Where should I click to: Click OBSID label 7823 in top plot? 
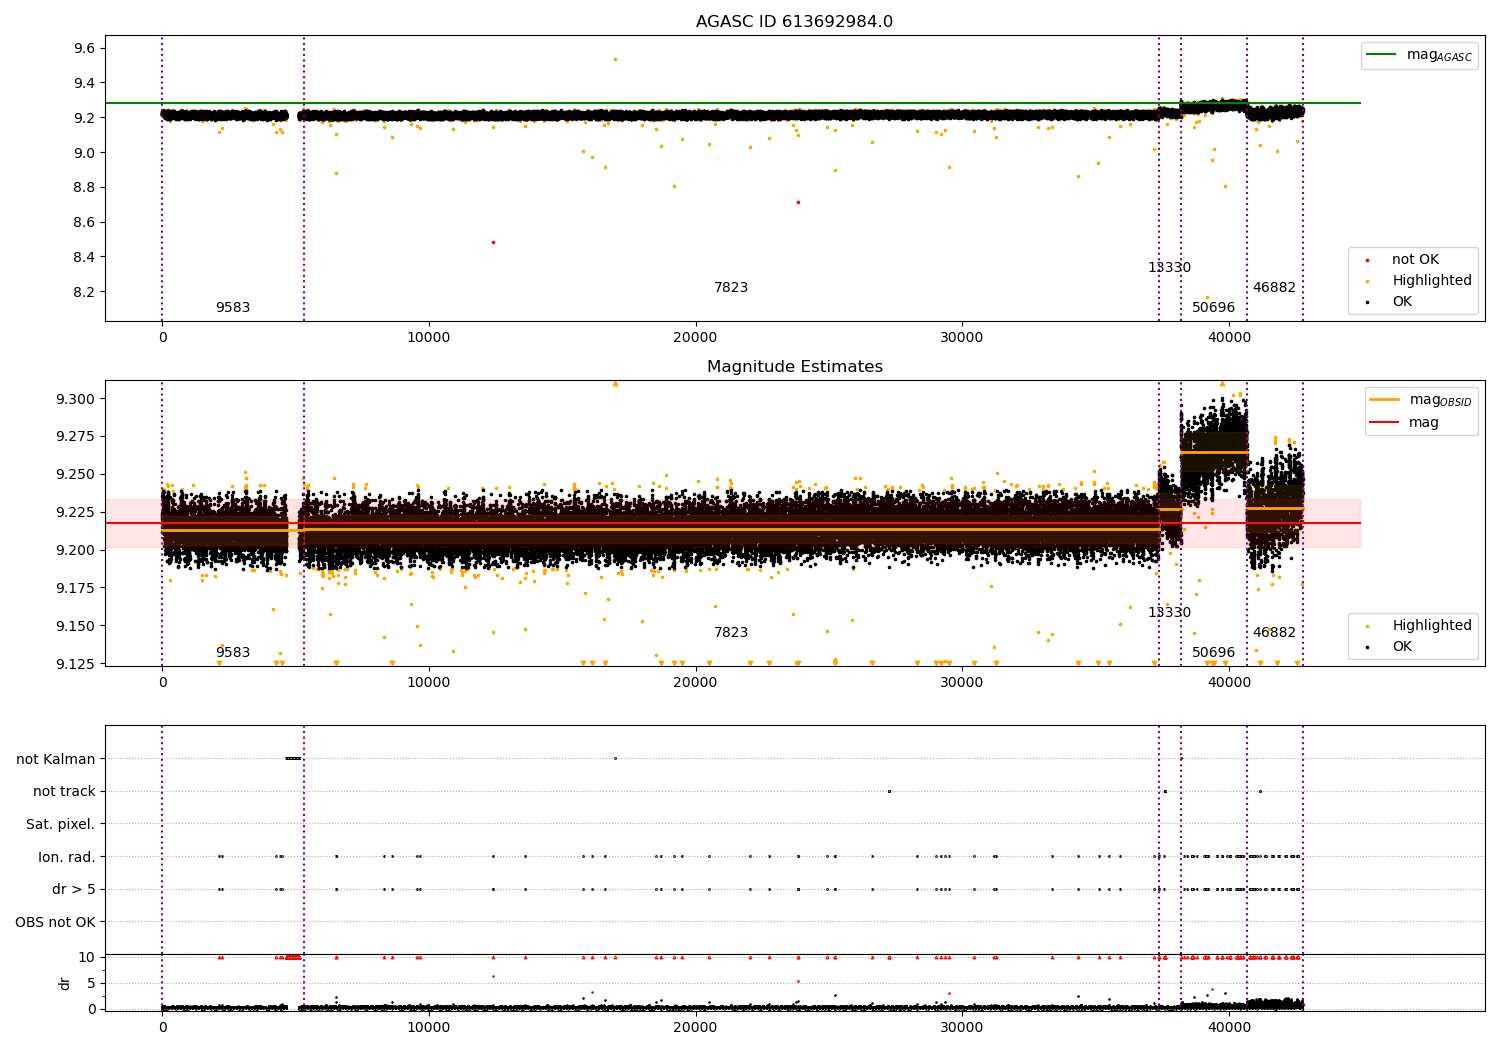point(731,288)
